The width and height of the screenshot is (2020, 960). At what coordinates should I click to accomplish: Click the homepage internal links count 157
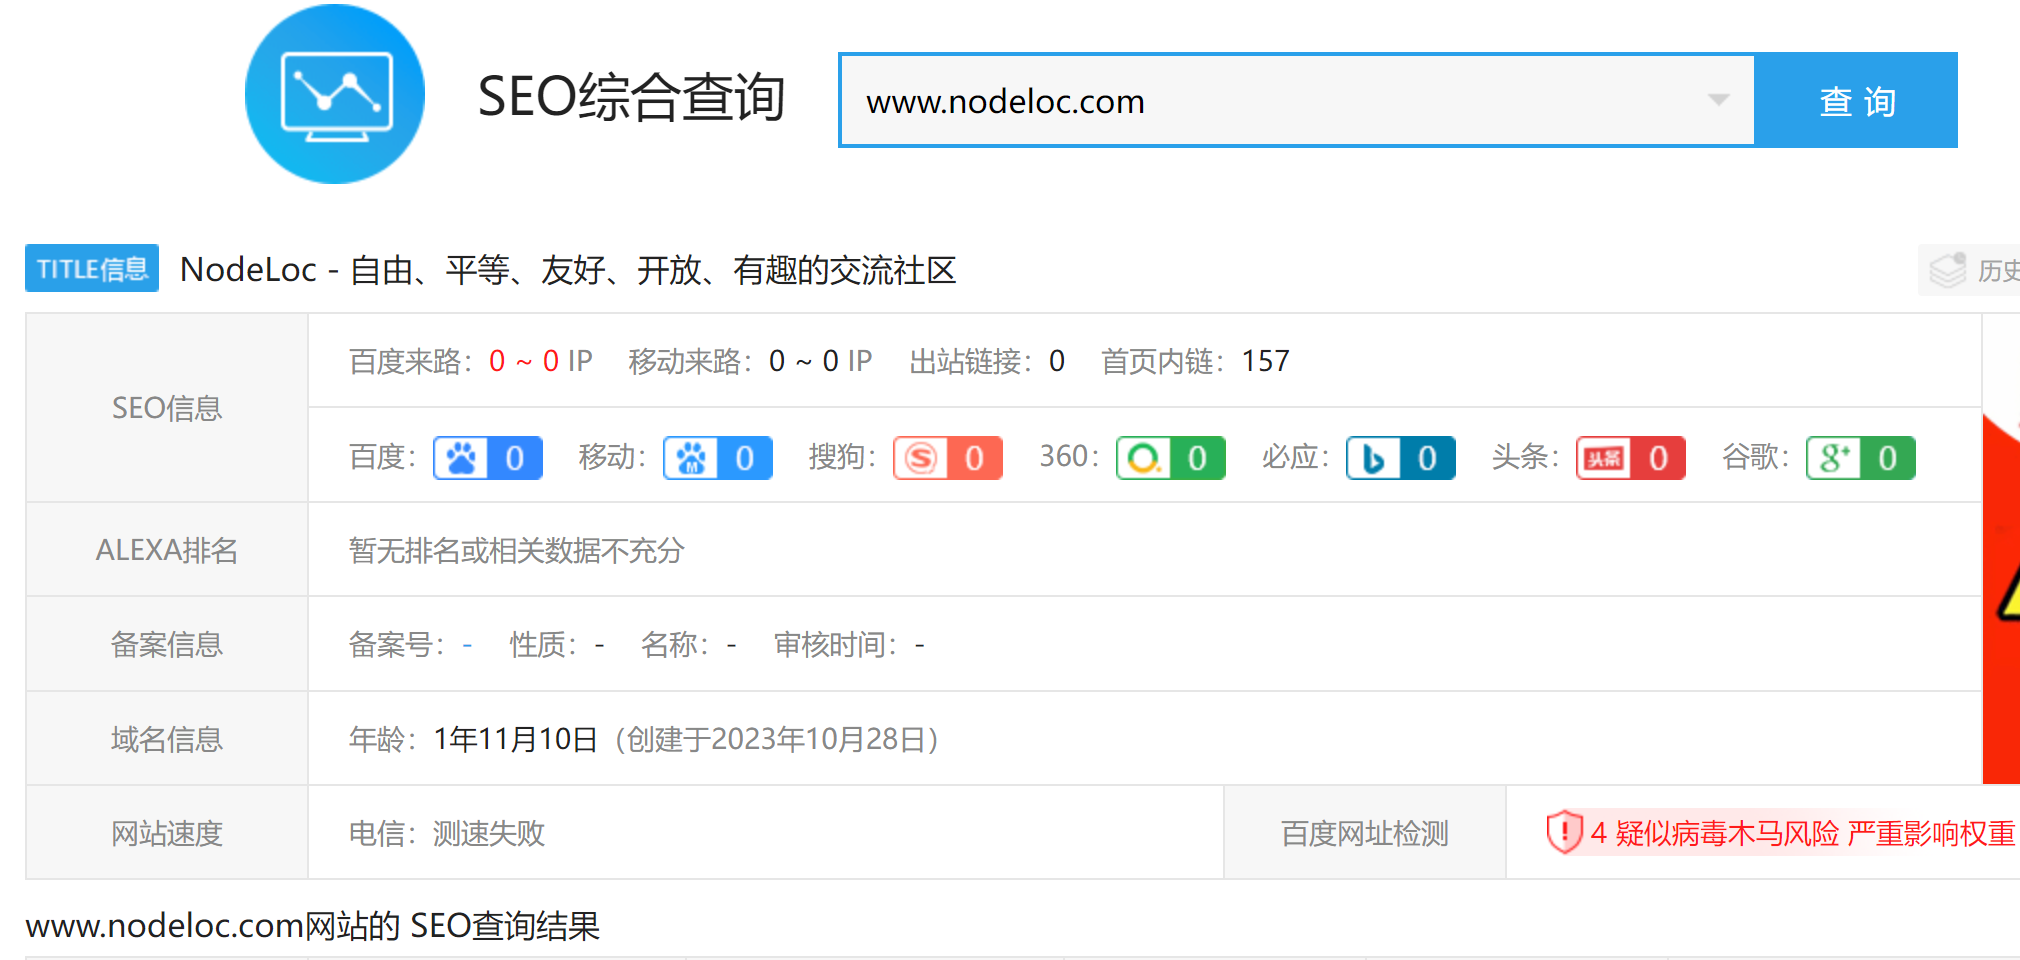pyautogui.click(x=1265, y=361)
